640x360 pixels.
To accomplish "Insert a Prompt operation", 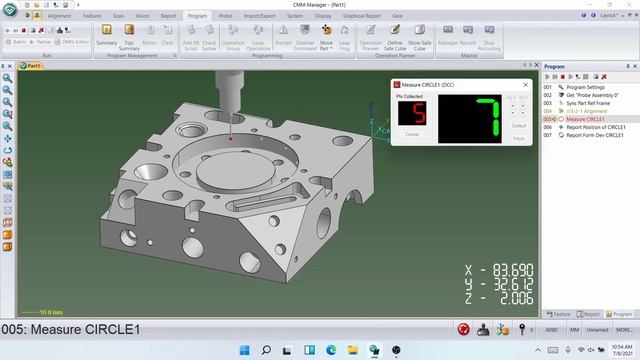I will click(x=283, y=35).
